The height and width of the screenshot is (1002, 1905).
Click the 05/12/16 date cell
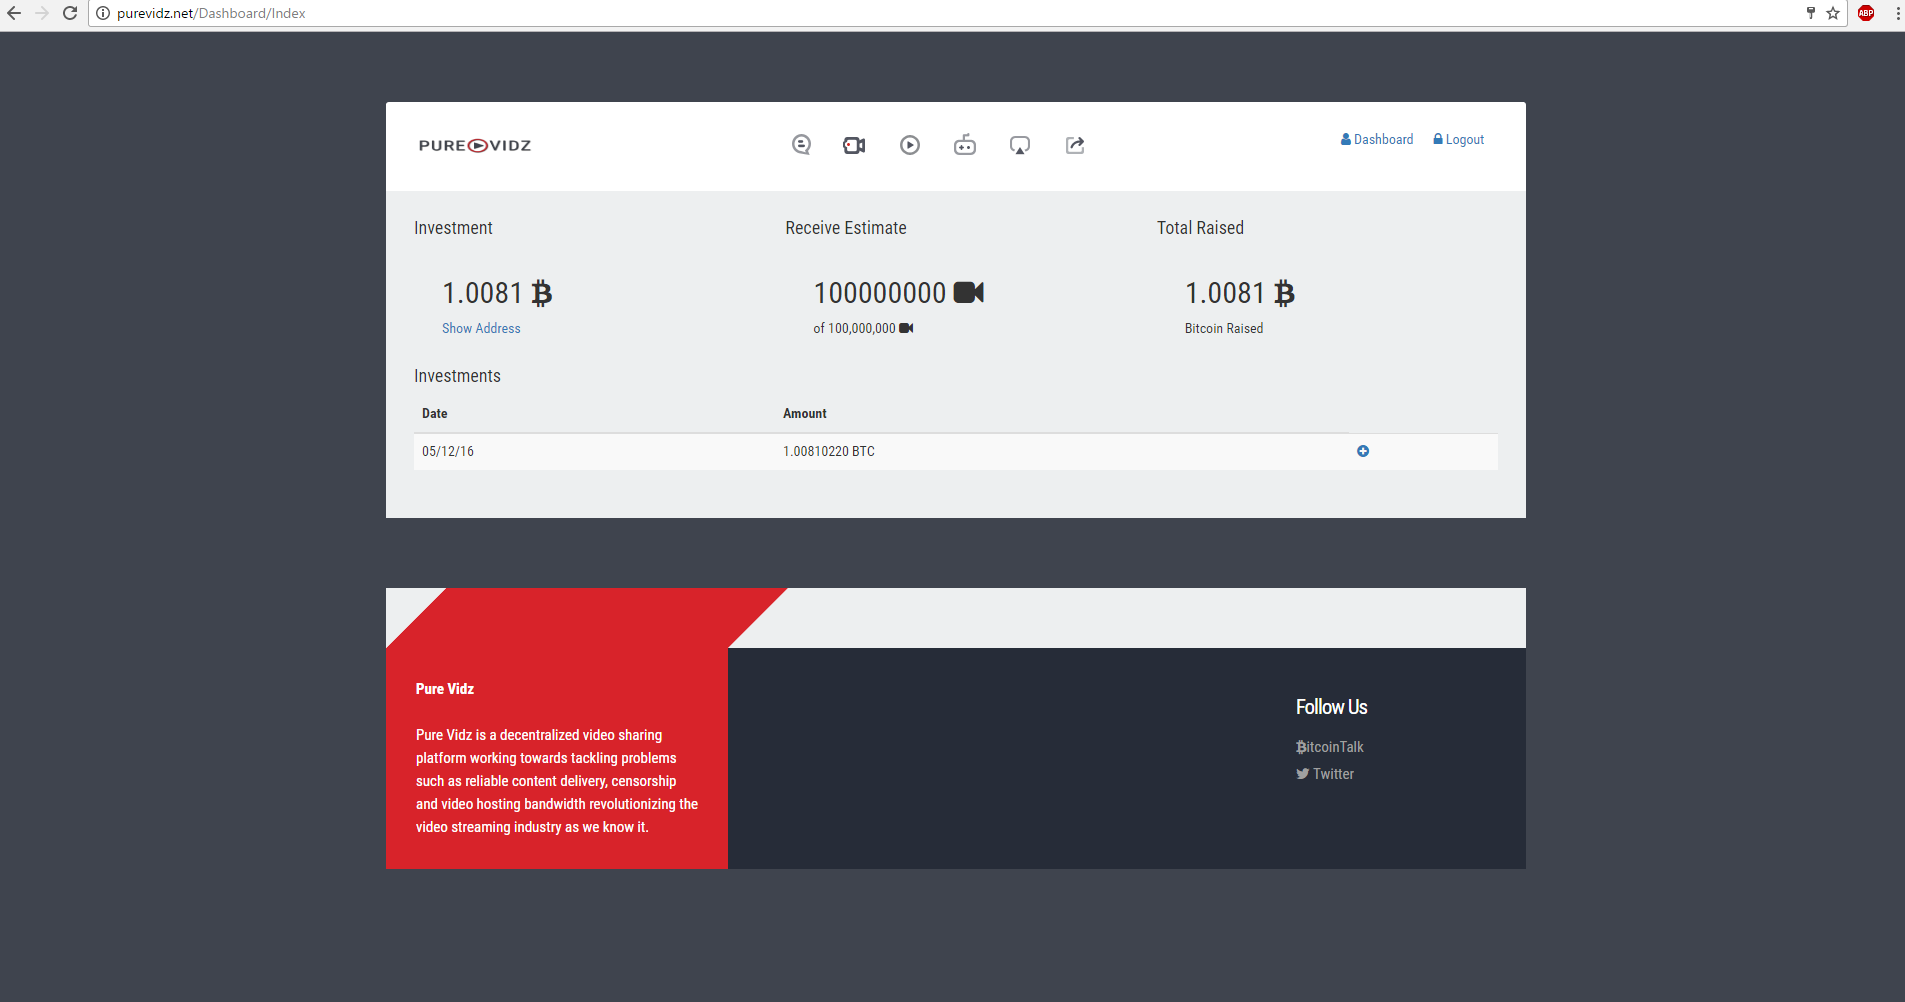point(448,452)
